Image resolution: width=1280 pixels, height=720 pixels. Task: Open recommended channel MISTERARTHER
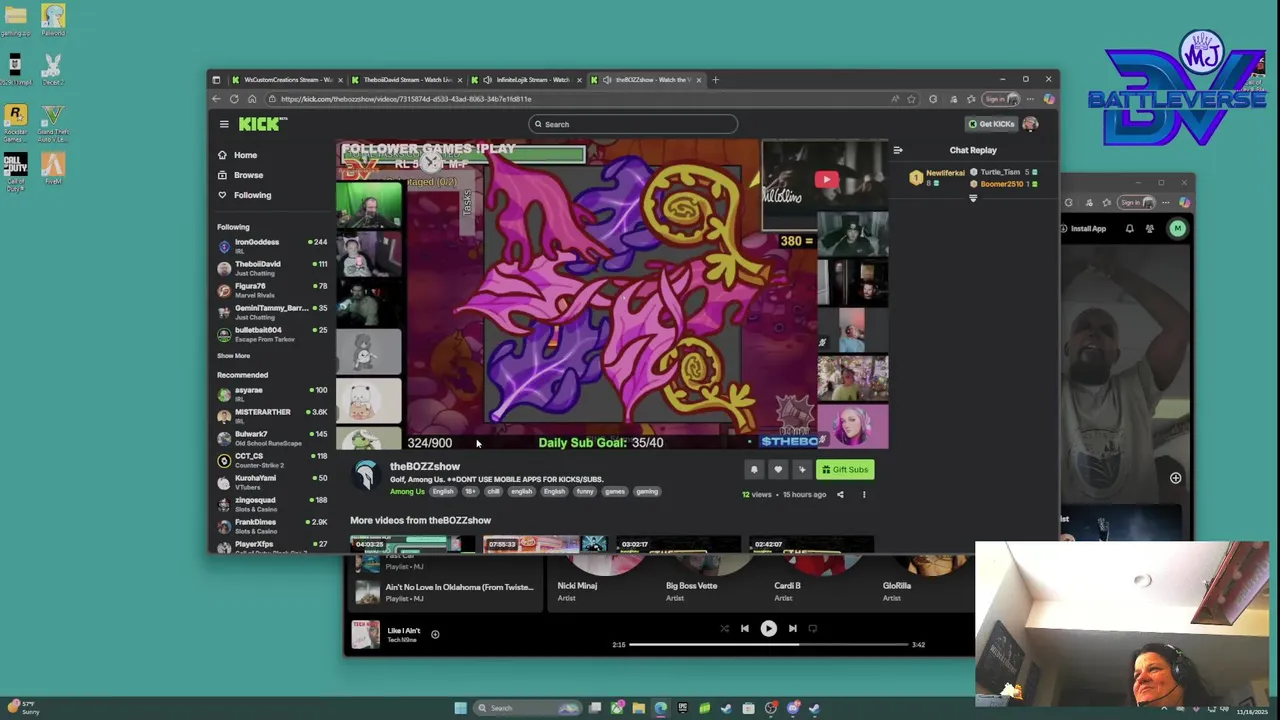click(272, 415)
